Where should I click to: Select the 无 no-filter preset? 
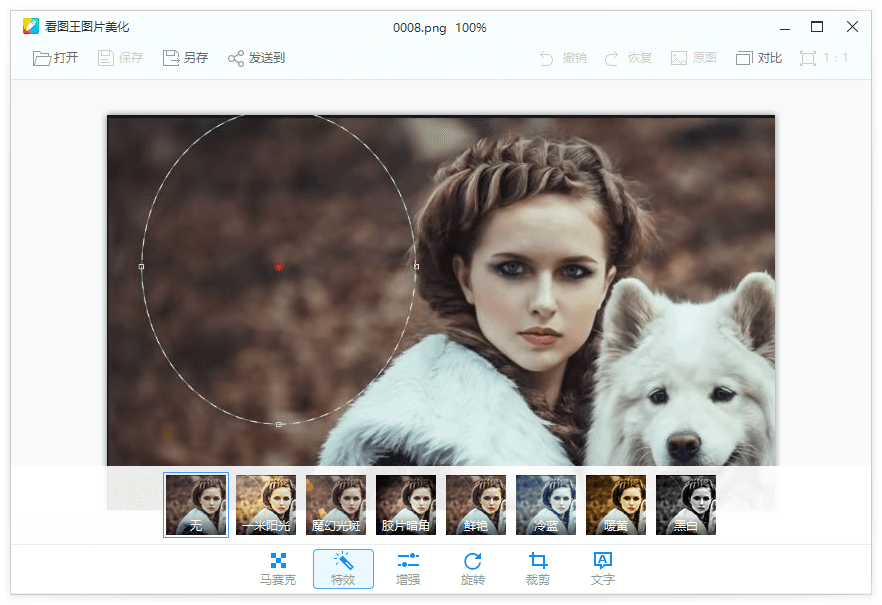pyautogui.click(x=195, y=505)
